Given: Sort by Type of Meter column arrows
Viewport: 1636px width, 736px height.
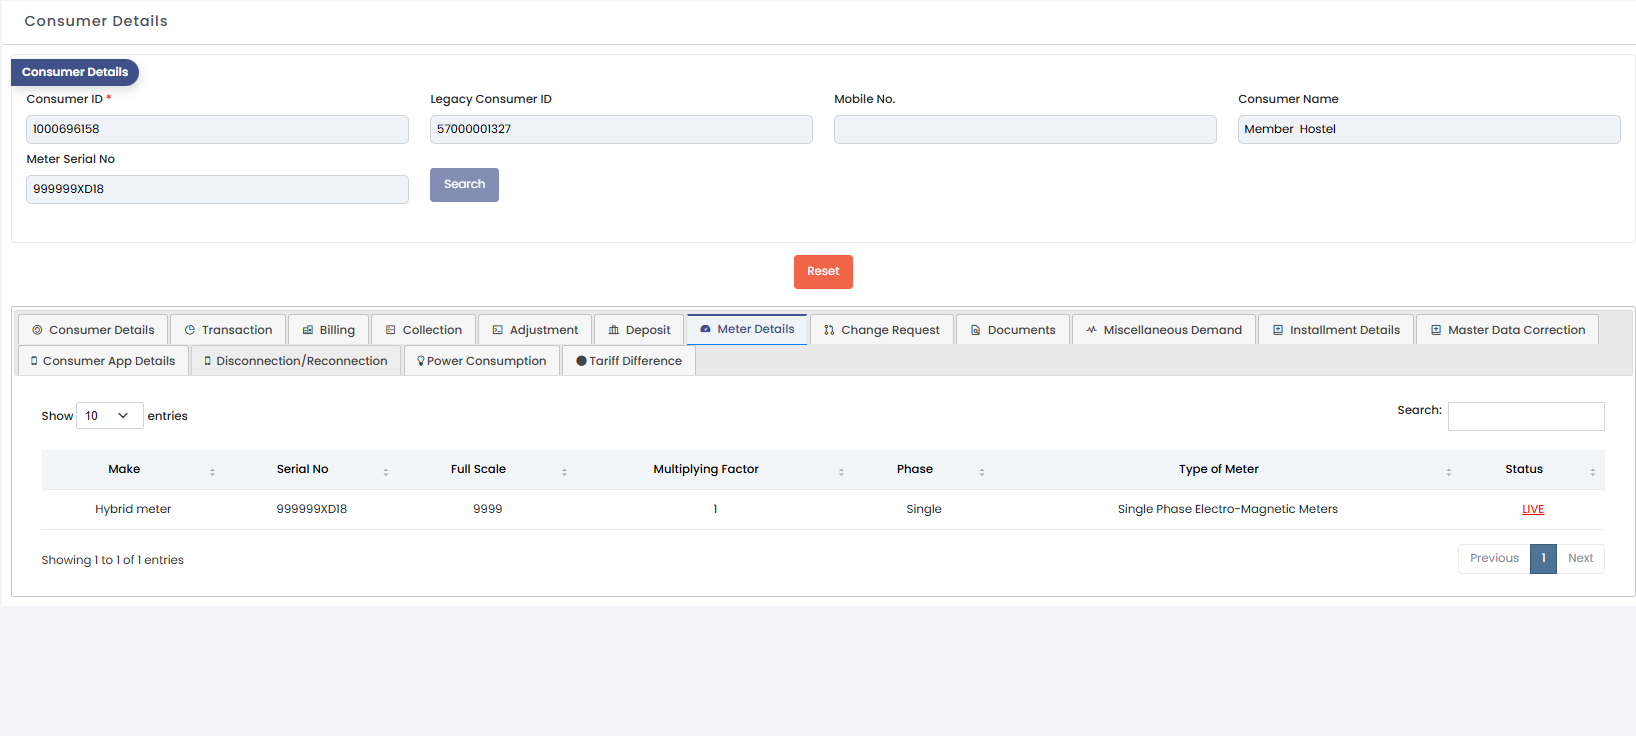Looking at the screenshot, I should [x=1448, y=471].
